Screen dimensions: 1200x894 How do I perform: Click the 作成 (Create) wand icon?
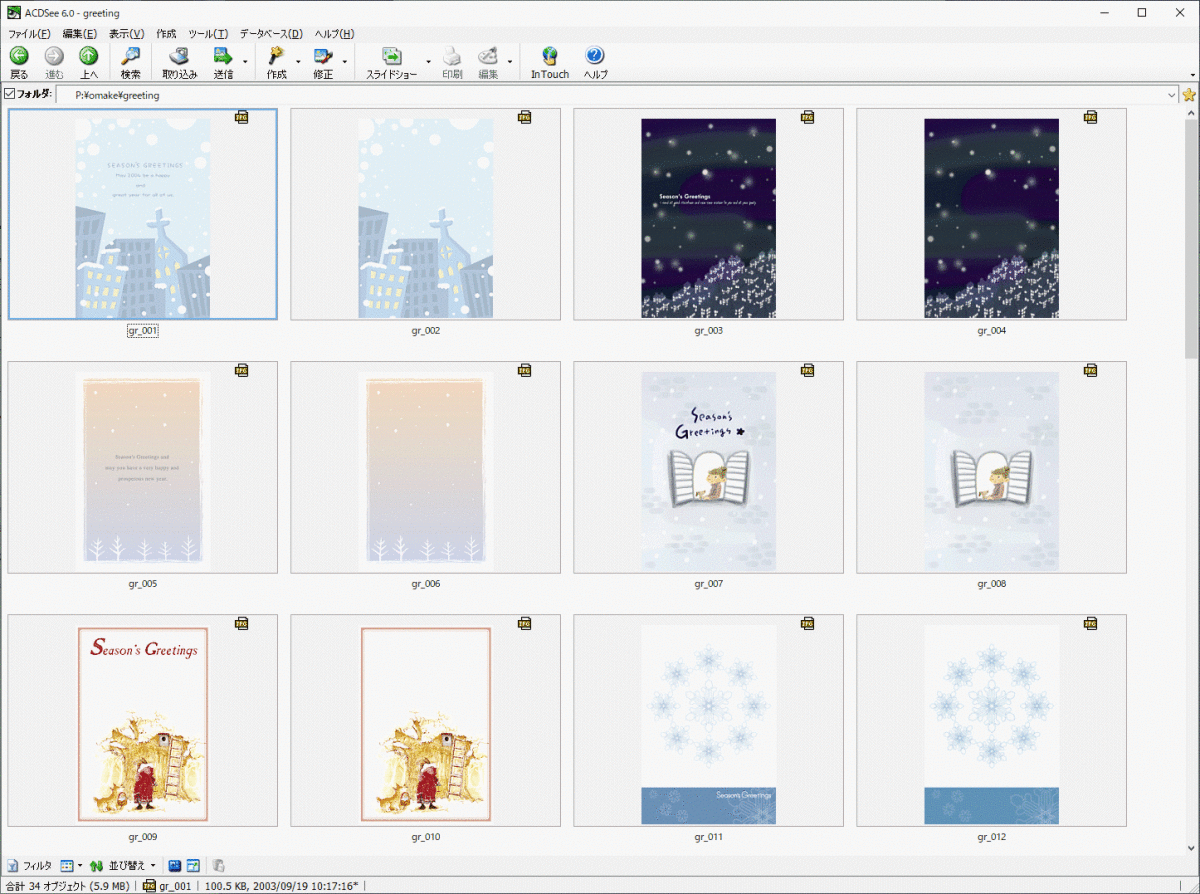277,56
